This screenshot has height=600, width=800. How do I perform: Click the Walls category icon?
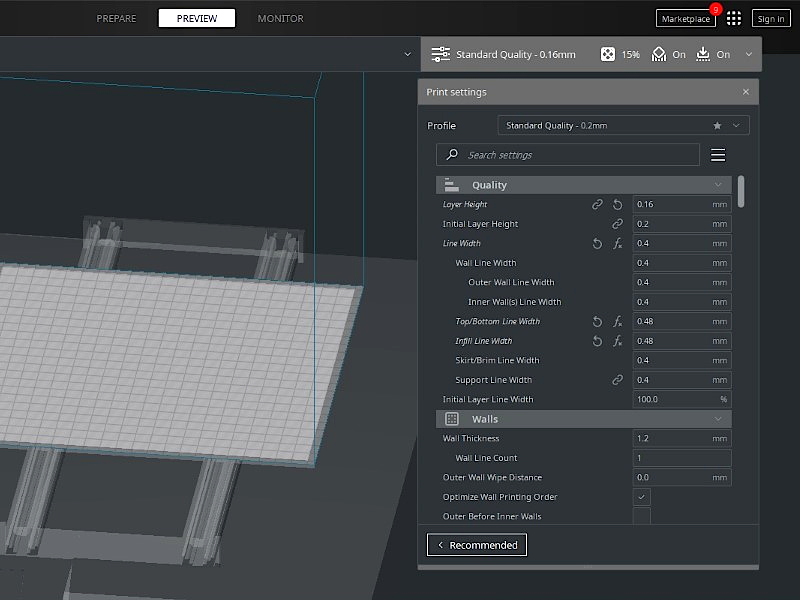click(x=452, y=419)
